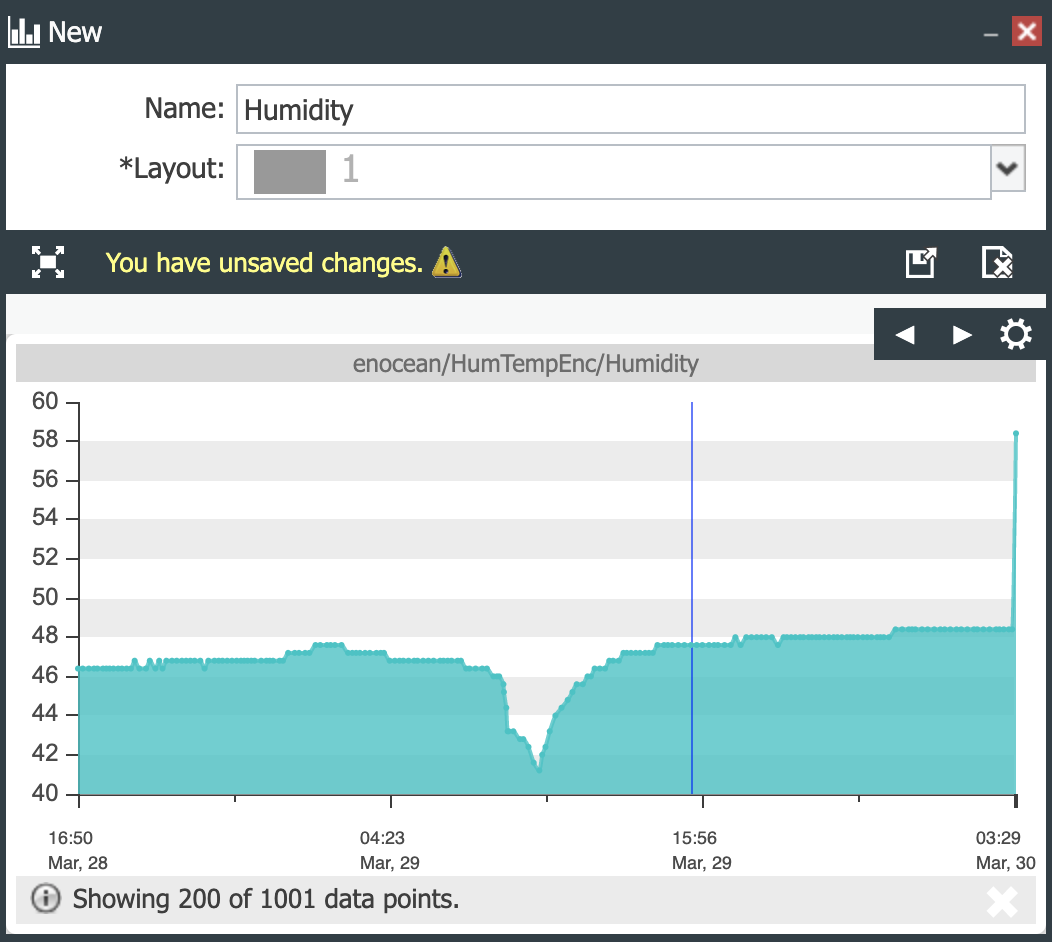Image resolution: width=1052 pixels, height=942 pixels.
Task: Click the enocean/HumTempEnc/Humidity chart title
Action: click(525, 364)
